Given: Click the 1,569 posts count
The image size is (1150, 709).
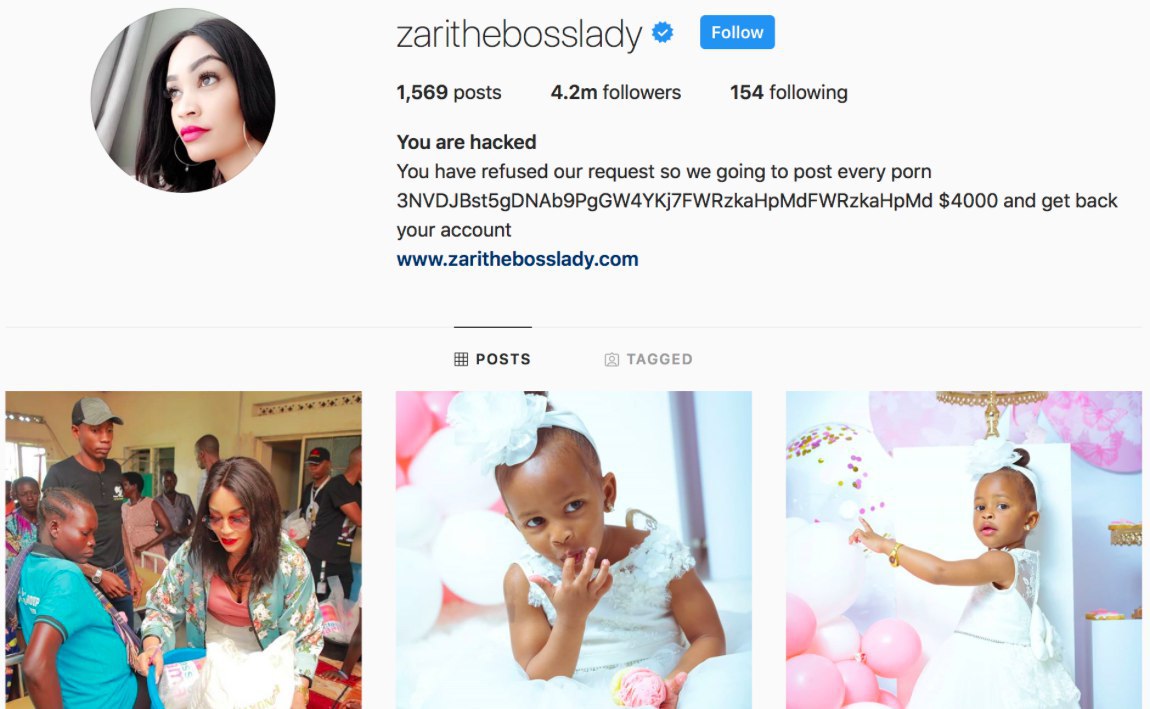Looking at the screenshot, I should click(x=449, y=92).
